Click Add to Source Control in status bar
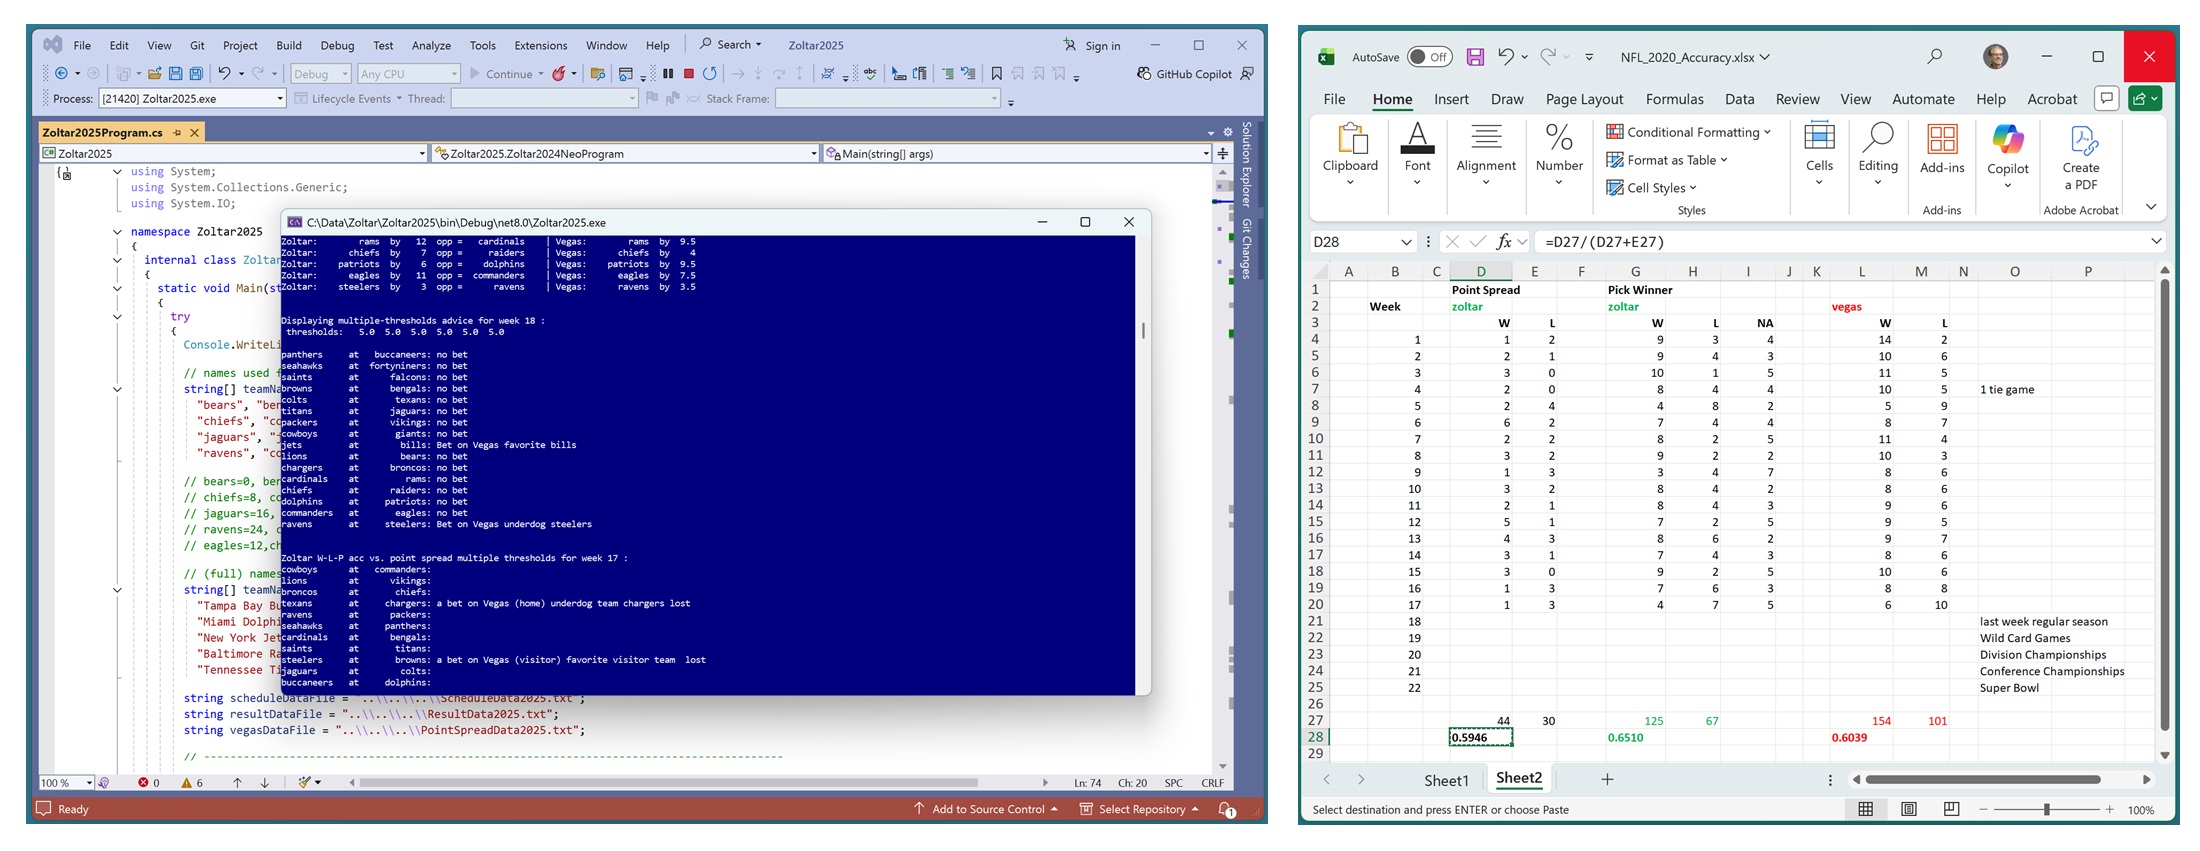Viewport: 2200px width, 851px height. point(986,809)
